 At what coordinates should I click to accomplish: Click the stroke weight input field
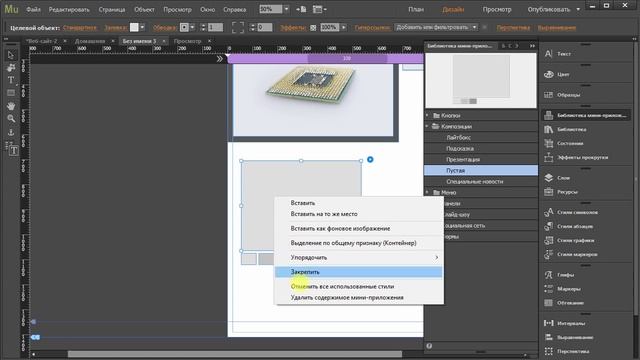pyautogui.click(x=215, y=27)
